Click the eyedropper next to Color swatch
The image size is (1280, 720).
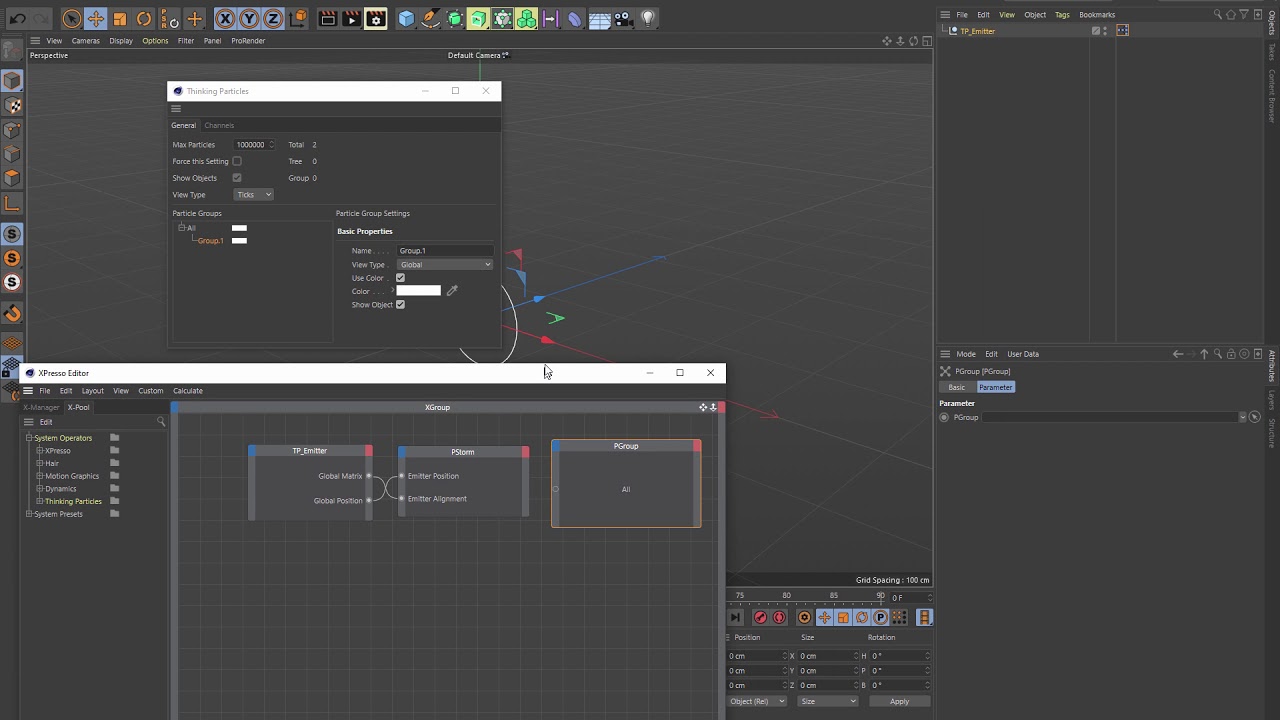point(452,291)
